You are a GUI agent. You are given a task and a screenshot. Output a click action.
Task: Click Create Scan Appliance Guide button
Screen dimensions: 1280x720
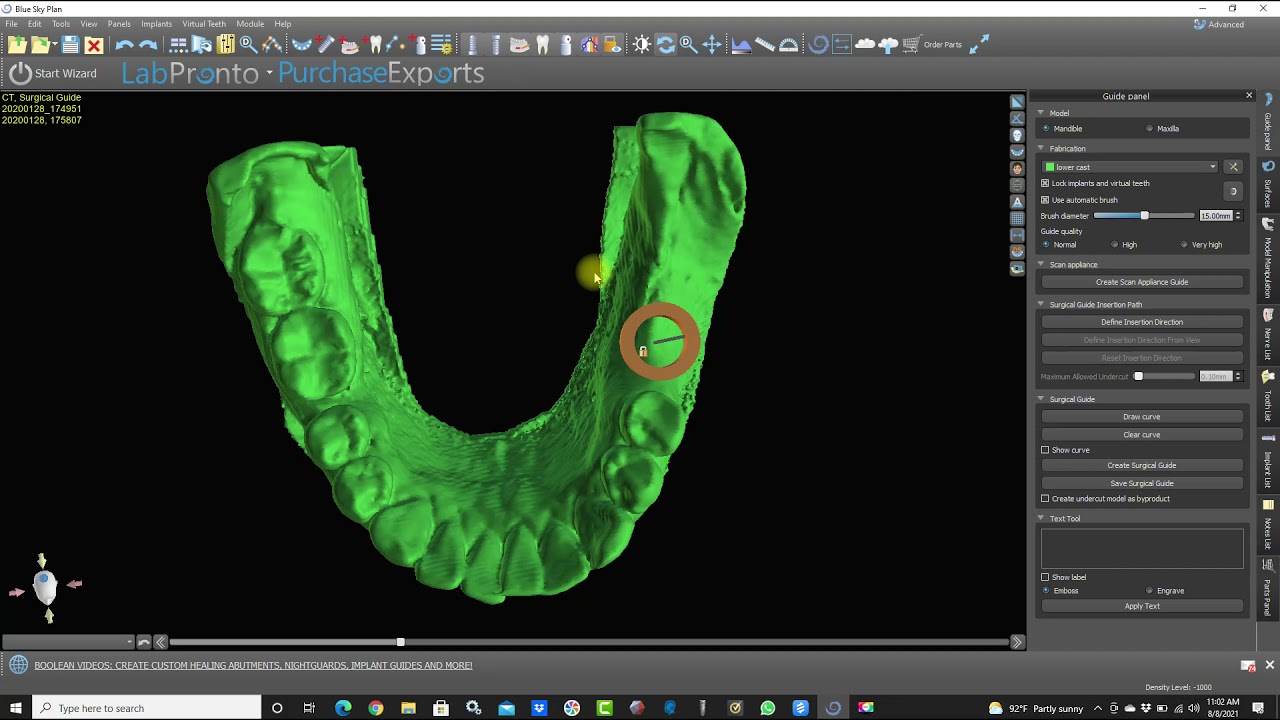(1142, 282)
